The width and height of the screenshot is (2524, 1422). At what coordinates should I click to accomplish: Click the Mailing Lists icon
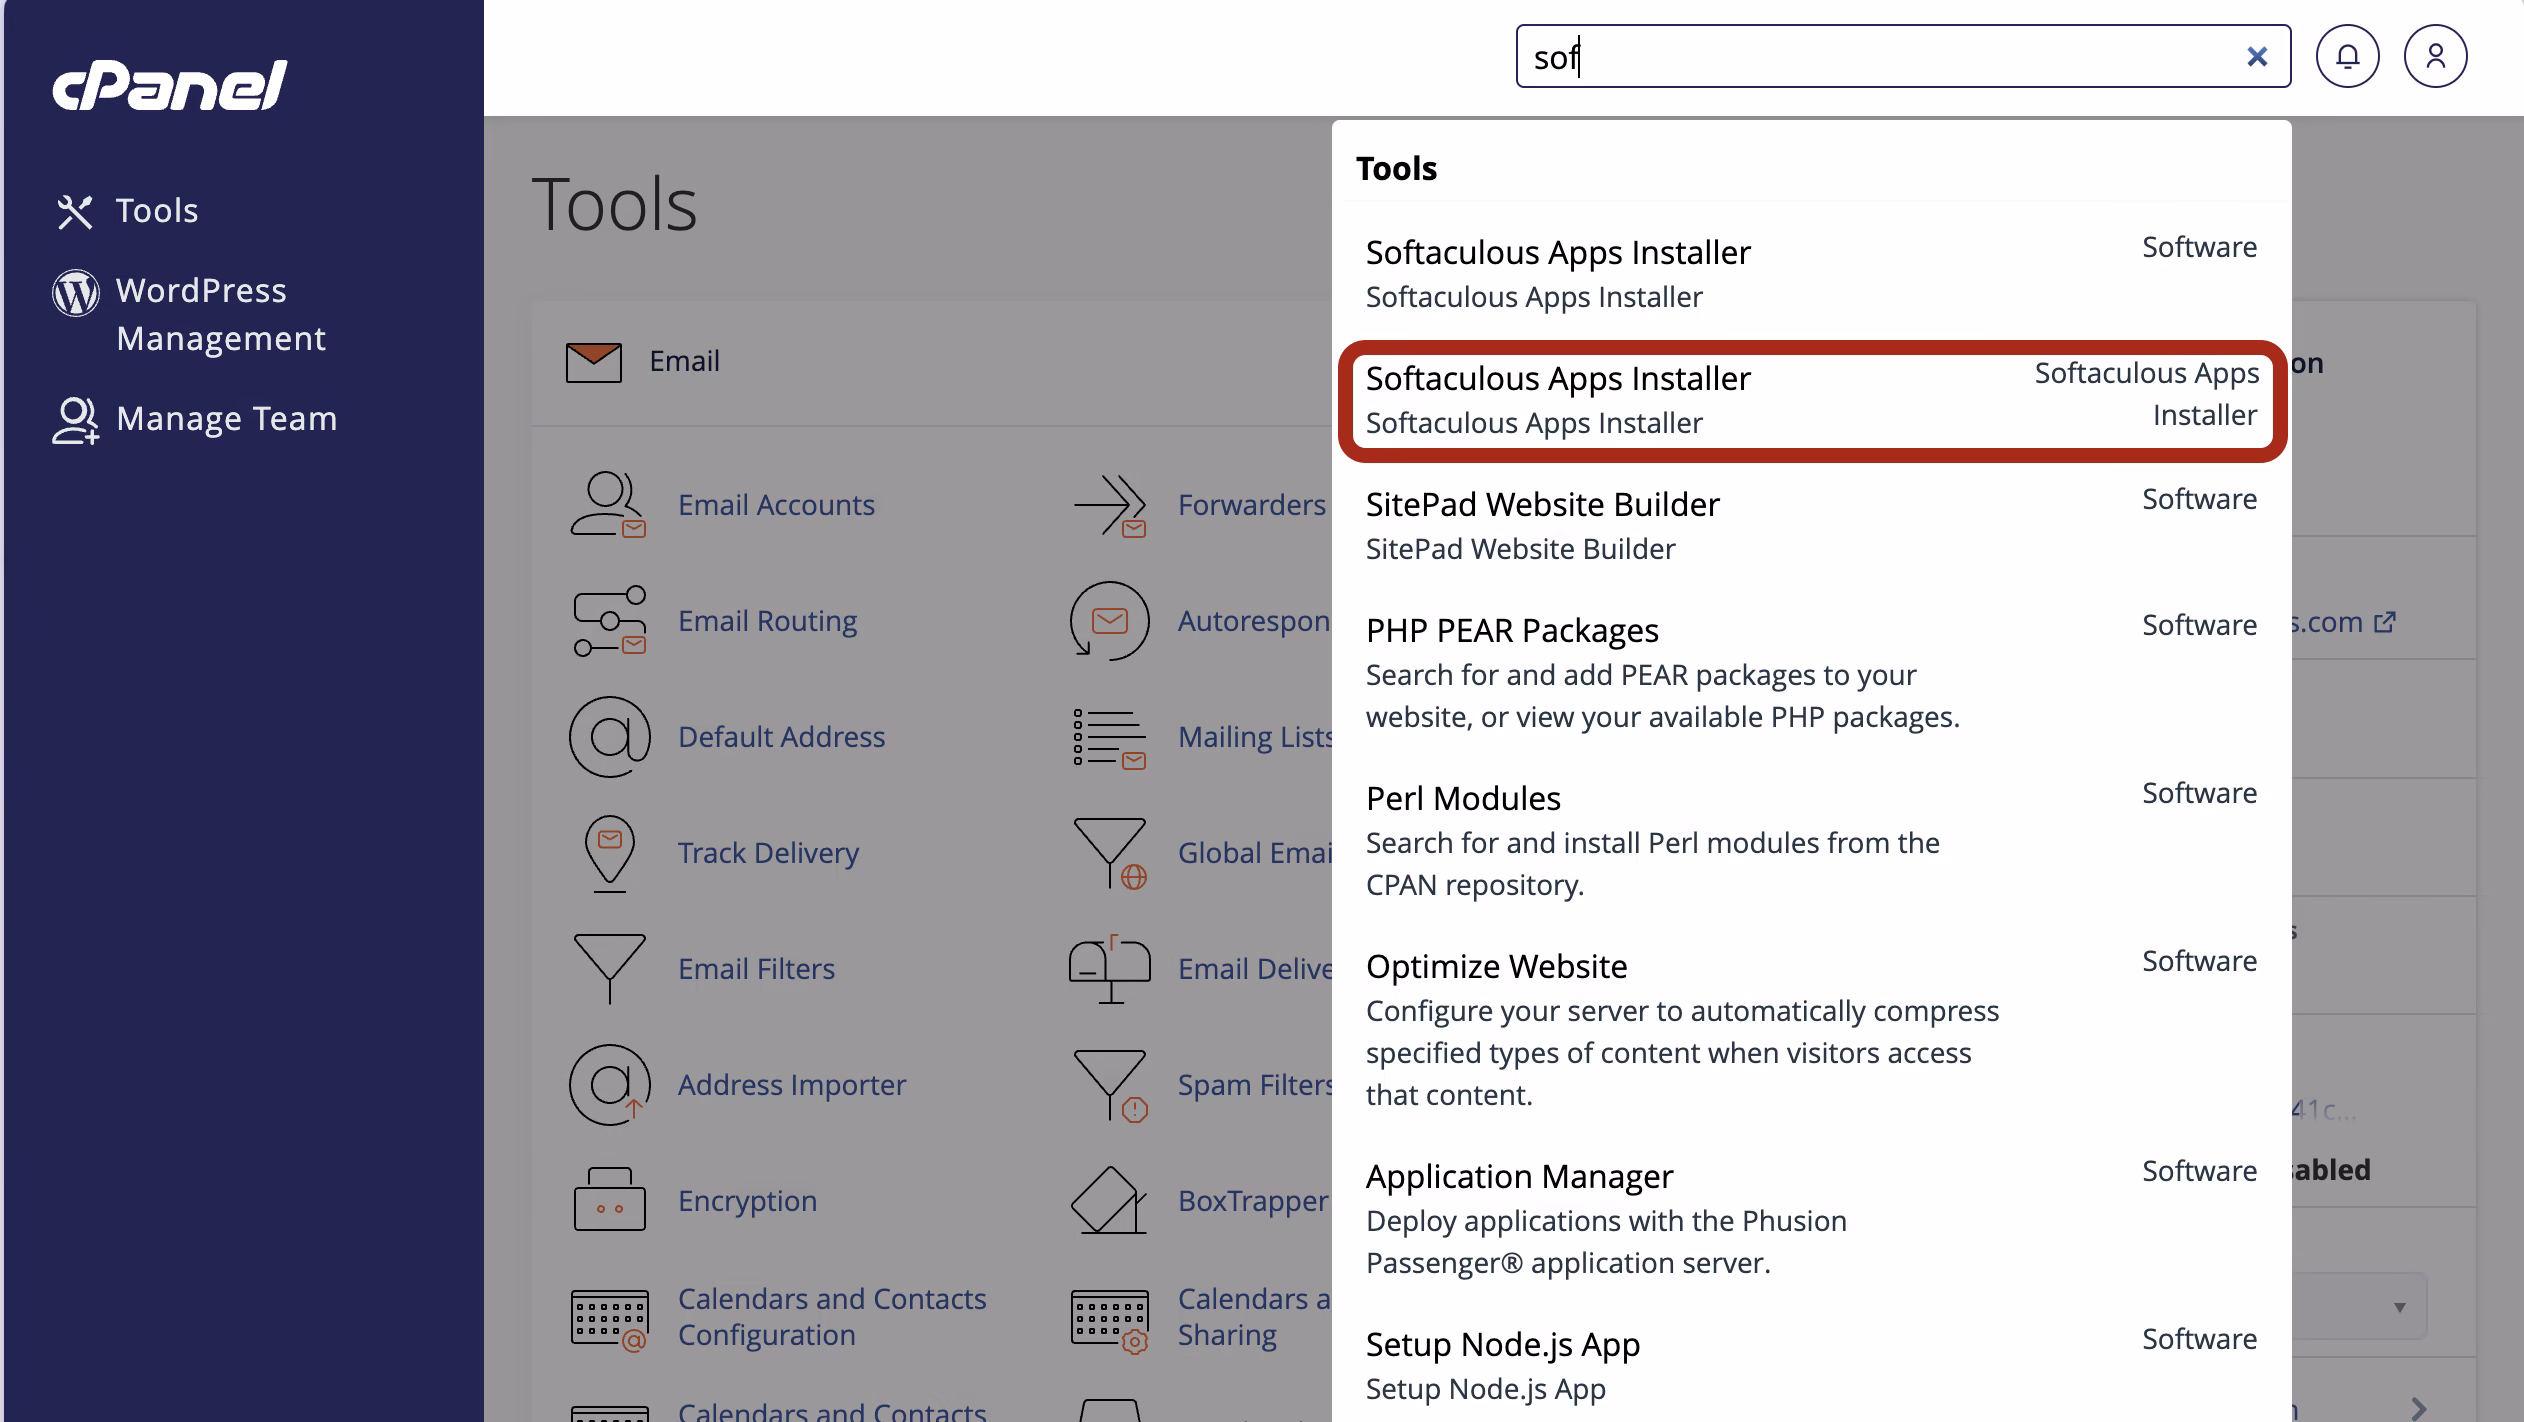(x=1109, y=739)
